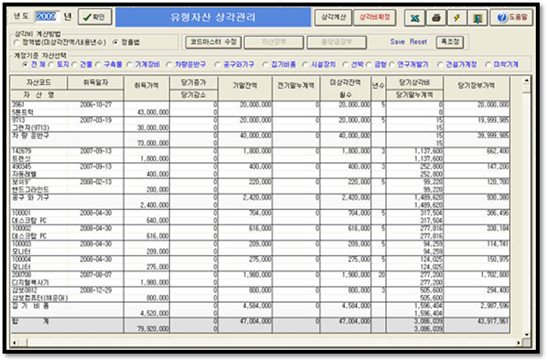Click the 취득일자 column header
The width and height of the screenshot is (548, 362).
click(x=95, y=83)
